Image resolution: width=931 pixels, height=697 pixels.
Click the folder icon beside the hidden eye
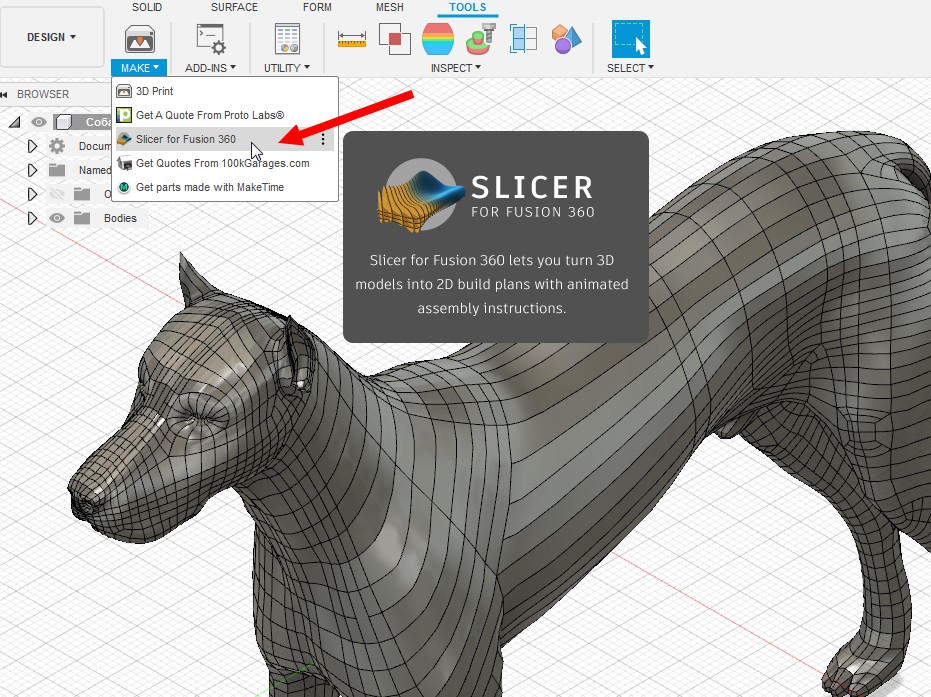click(x=82, y=194)
